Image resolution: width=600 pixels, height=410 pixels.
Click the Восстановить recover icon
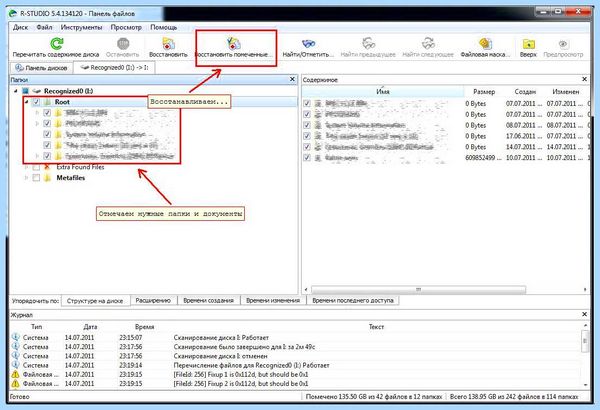click(x=168, y=44)
